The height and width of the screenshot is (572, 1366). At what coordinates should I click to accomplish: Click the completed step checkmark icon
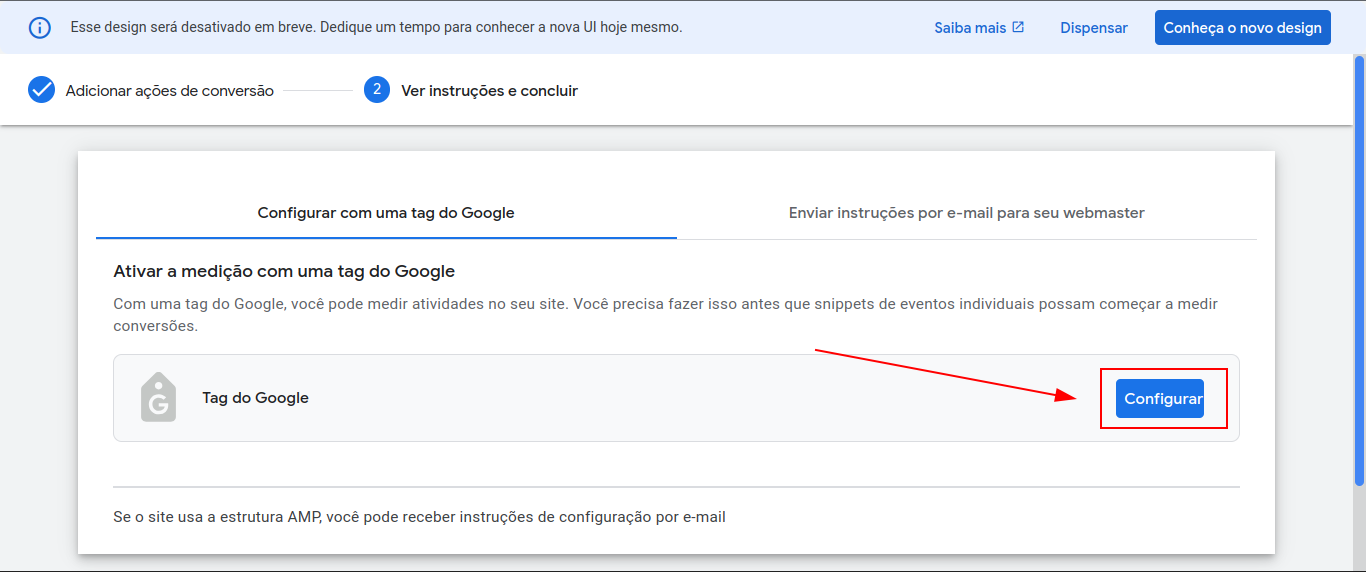(41, 90)
